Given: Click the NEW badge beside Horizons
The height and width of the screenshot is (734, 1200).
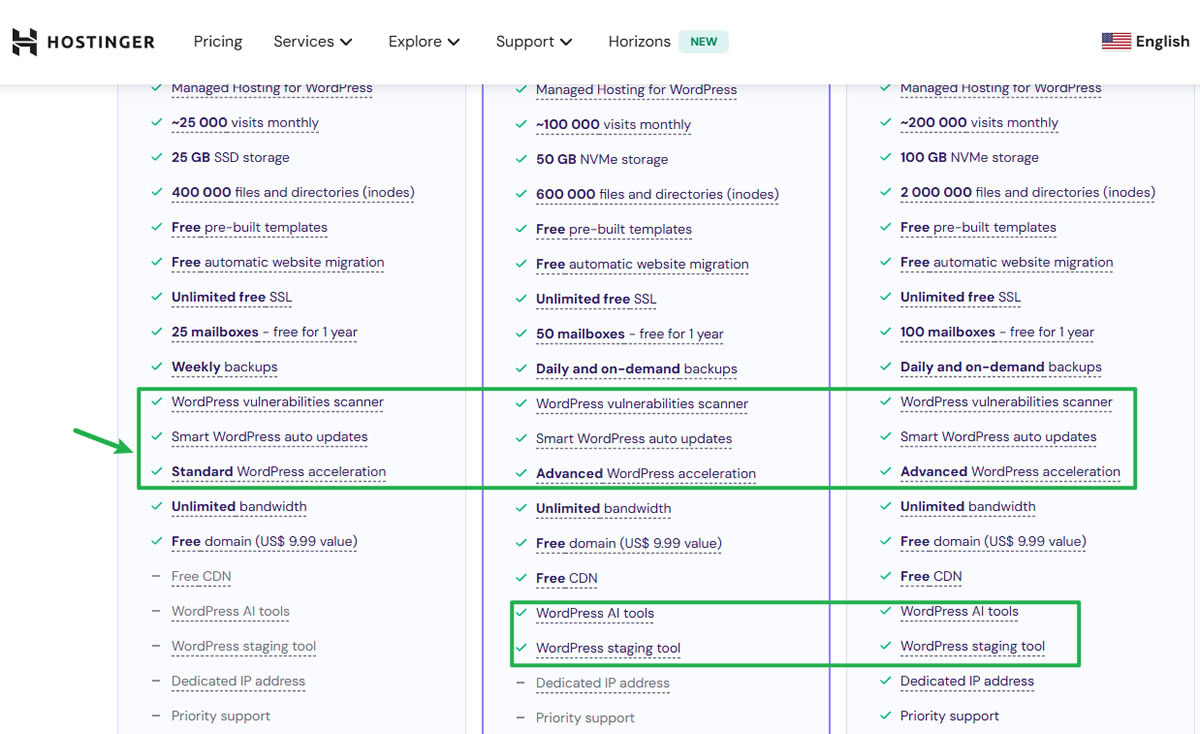Looking at the screenshot, I should 704,41.
